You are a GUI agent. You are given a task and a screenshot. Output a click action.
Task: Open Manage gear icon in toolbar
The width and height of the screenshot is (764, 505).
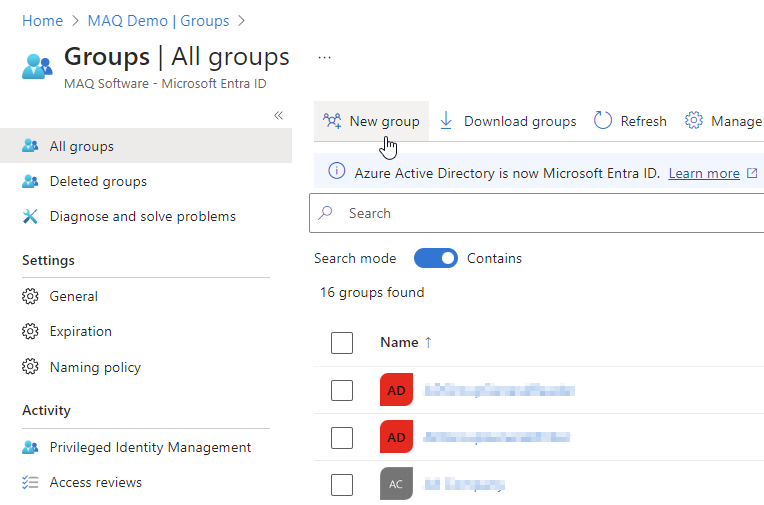[x=693, y=121]
